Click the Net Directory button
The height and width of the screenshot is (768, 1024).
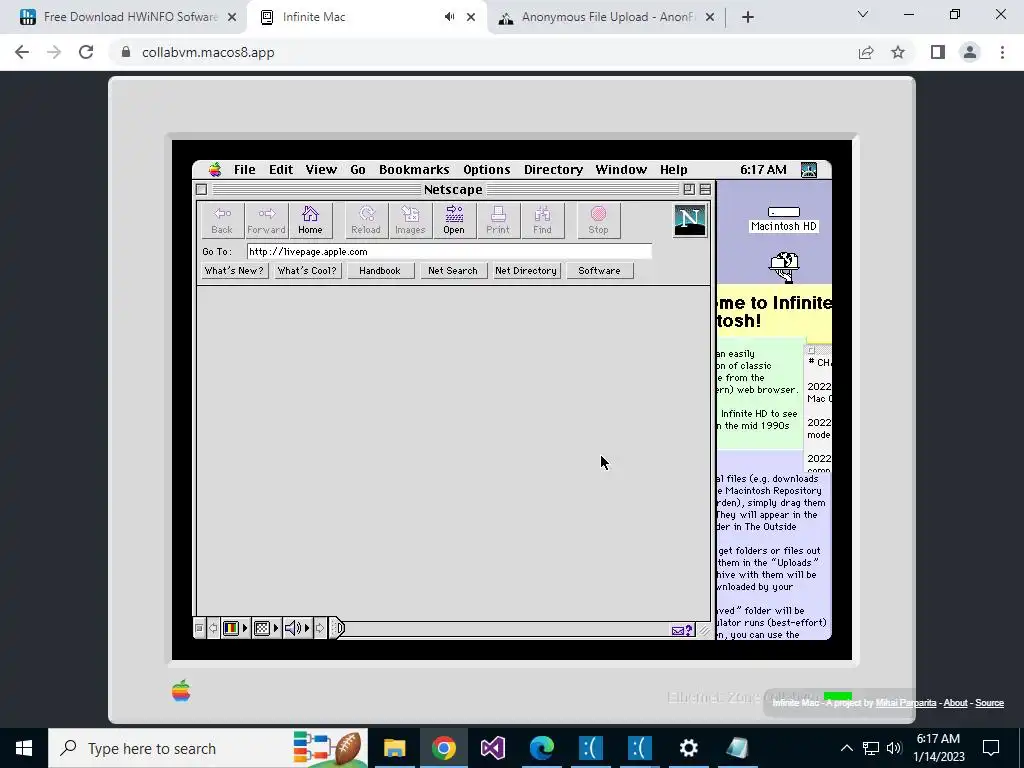point(526,270)
